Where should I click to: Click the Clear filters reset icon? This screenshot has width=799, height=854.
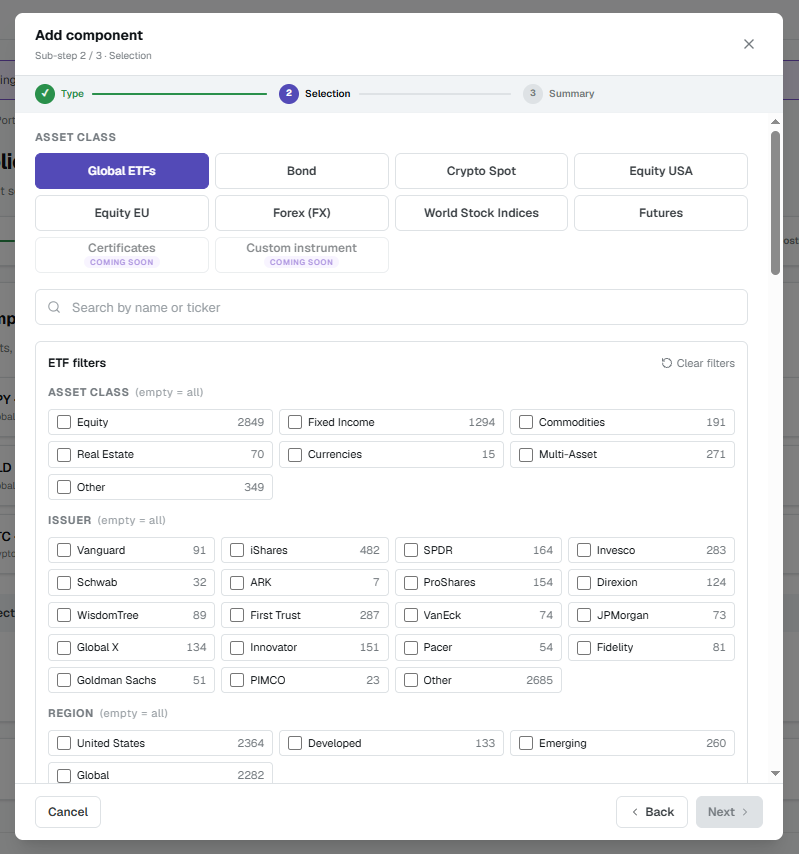click(667, 363)
